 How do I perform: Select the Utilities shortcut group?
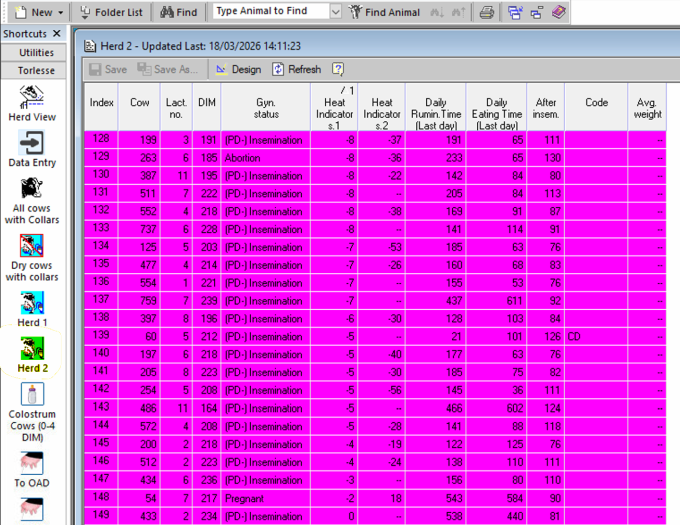34,52
